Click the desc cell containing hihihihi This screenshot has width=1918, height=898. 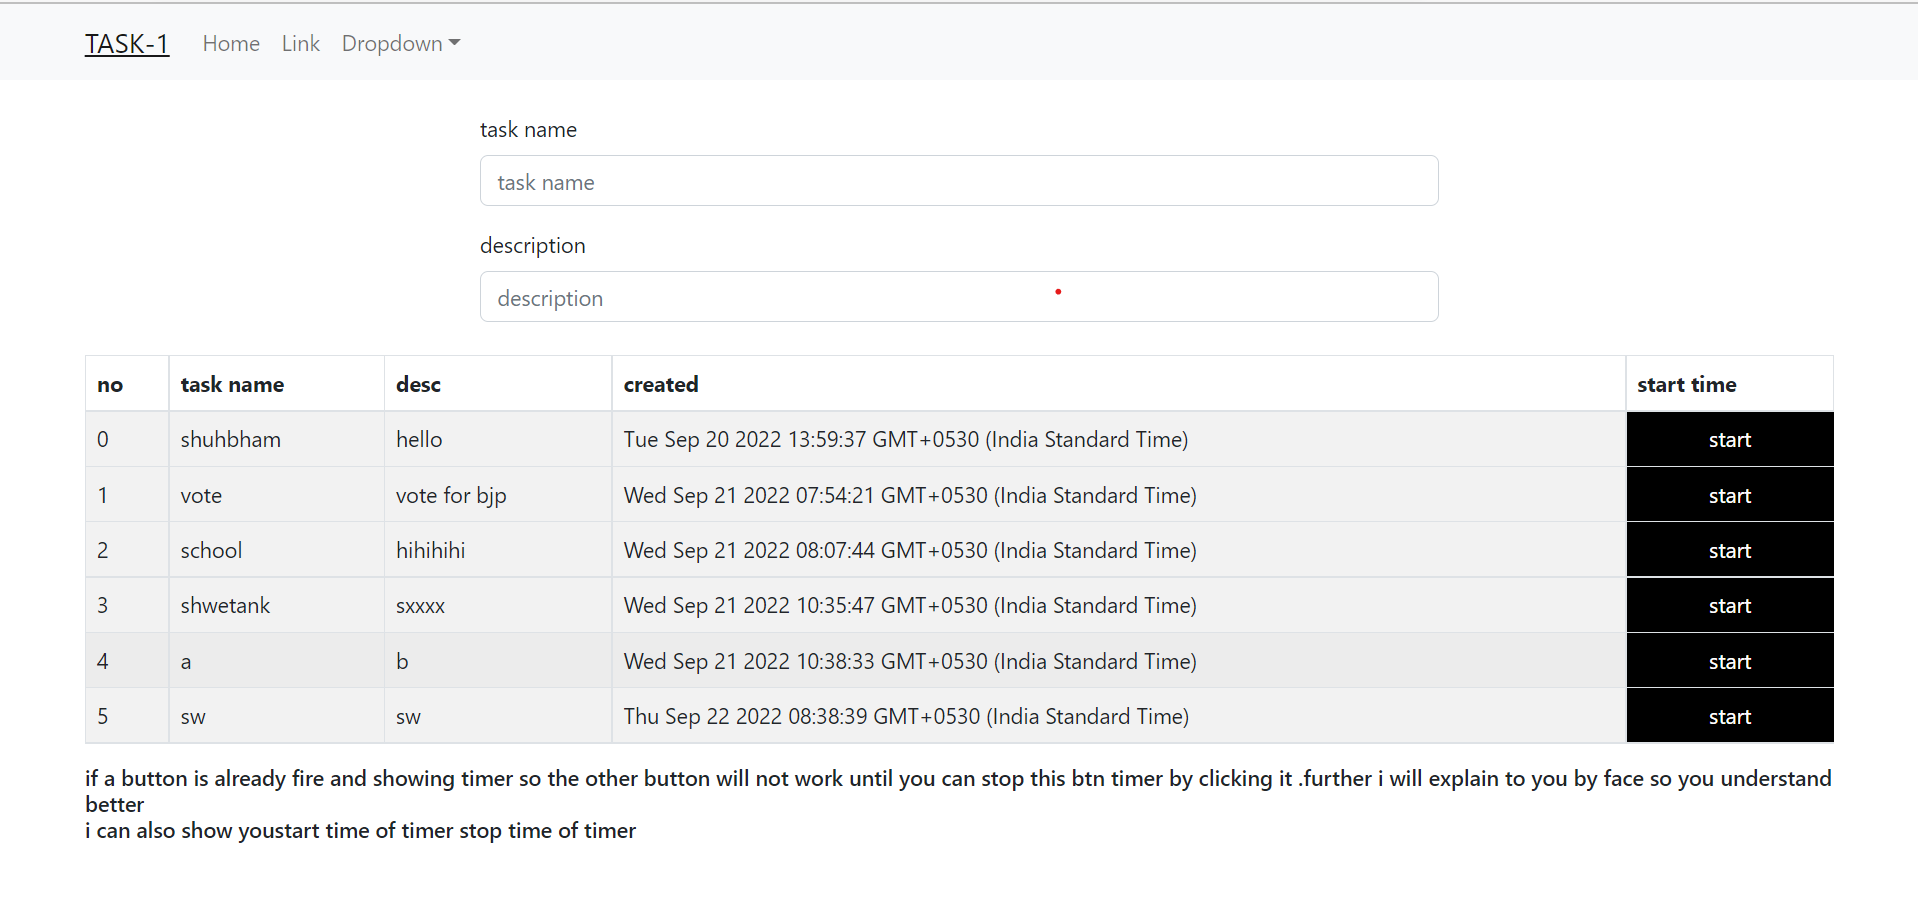click(431, 549)
